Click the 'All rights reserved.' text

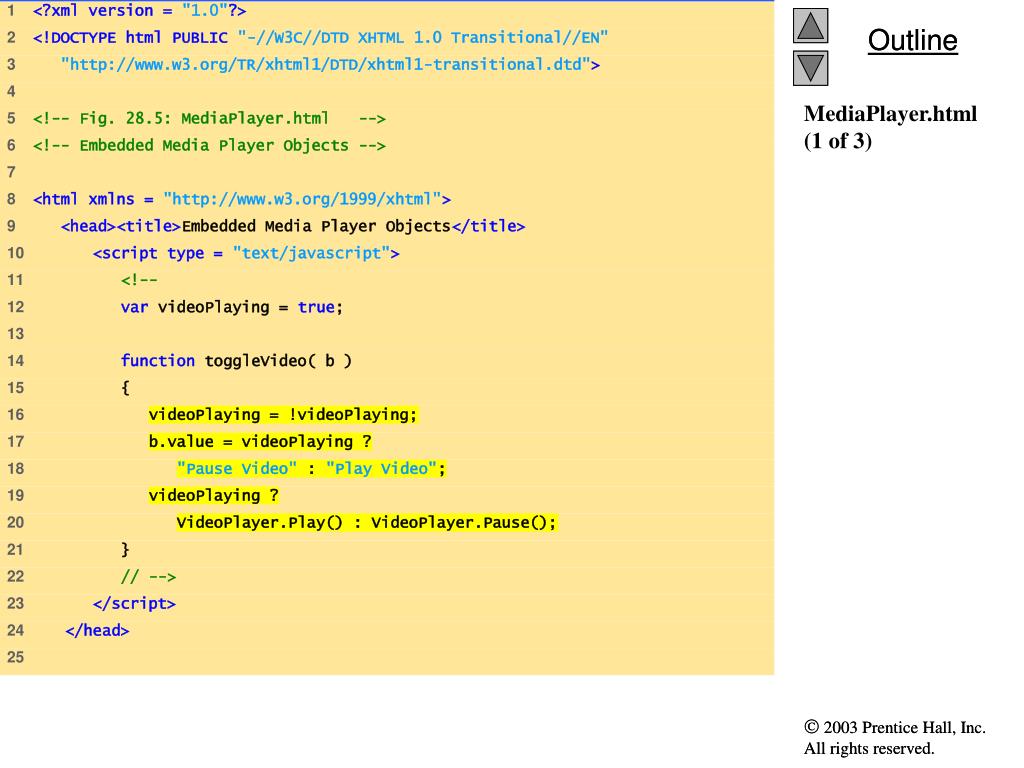click(x=869, y=748)
